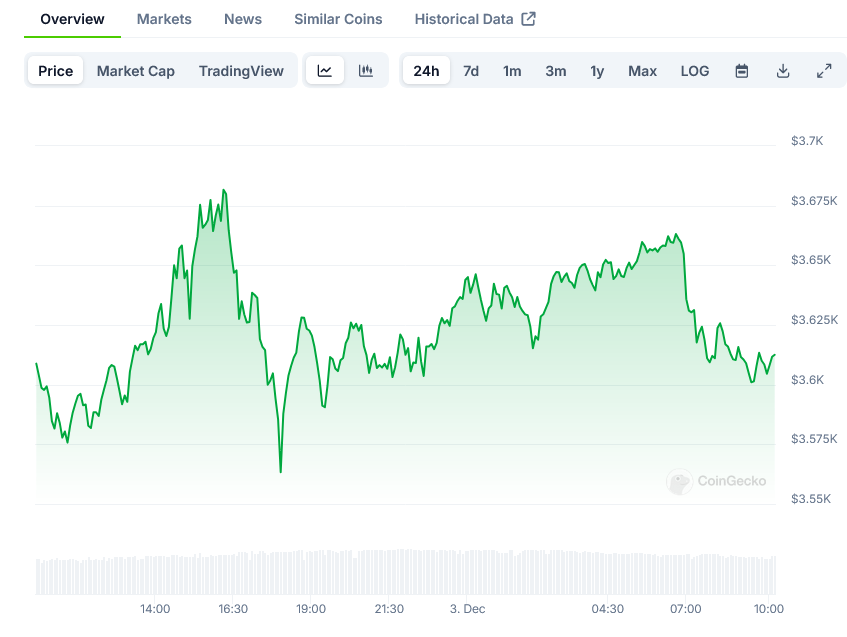Select the Price chart mode
847x637 pixels.
coord(56,71)
